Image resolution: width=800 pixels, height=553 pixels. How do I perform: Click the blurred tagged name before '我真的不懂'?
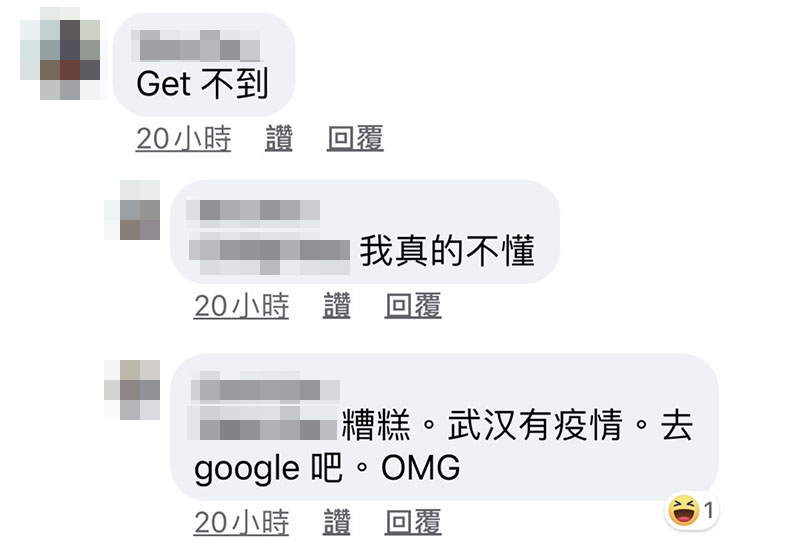[269, 253]
